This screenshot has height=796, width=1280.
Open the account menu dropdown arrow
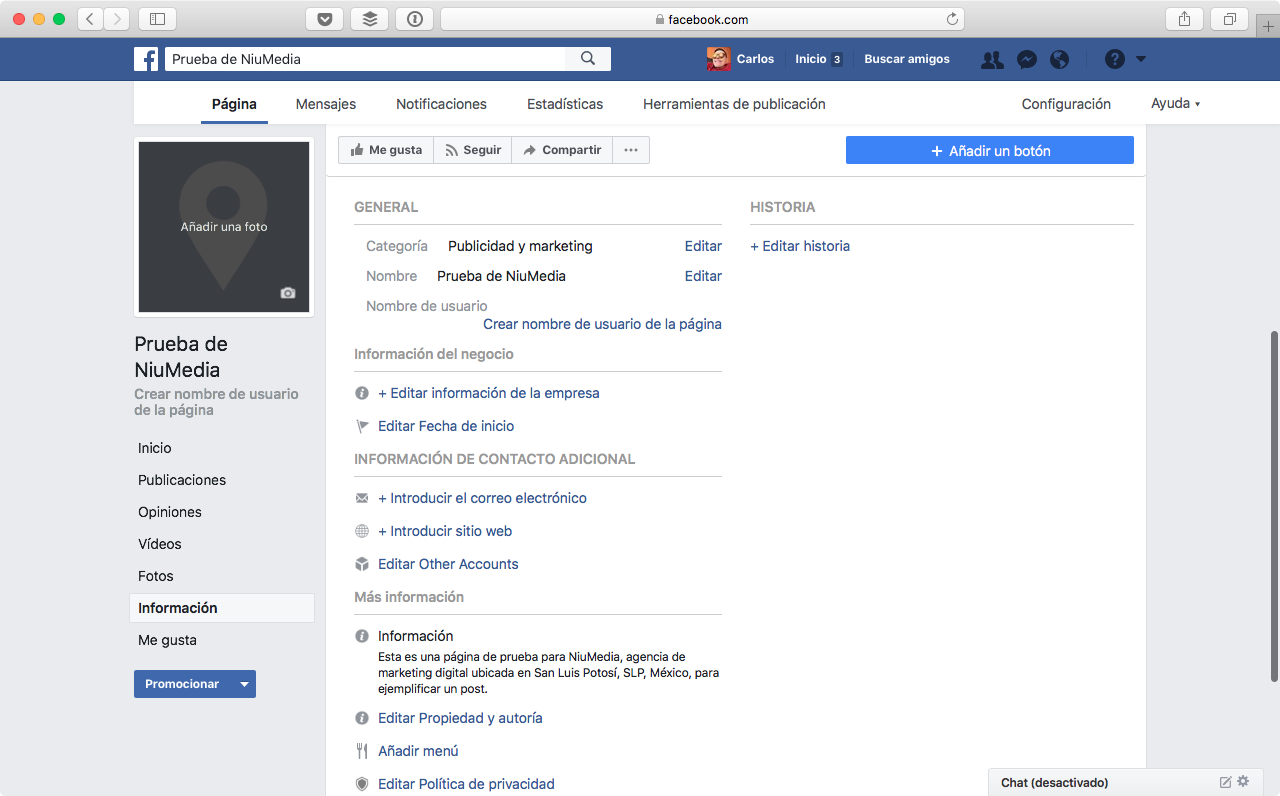click(x=1141, y=59)
